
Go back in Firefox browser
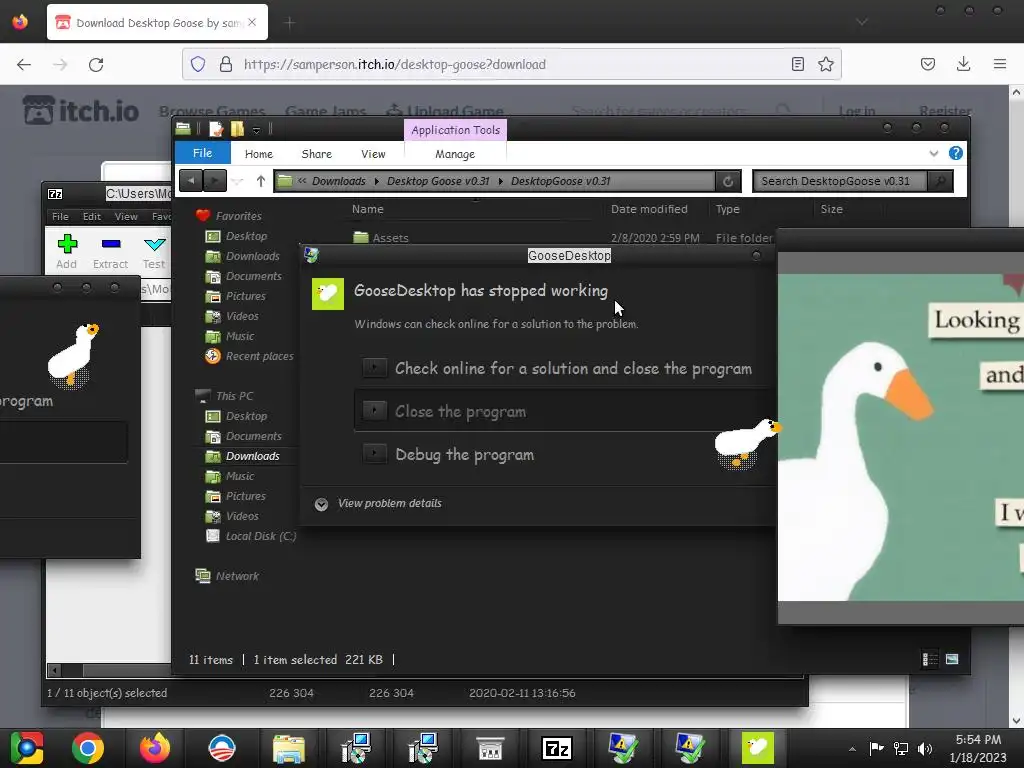coord(24,64)
